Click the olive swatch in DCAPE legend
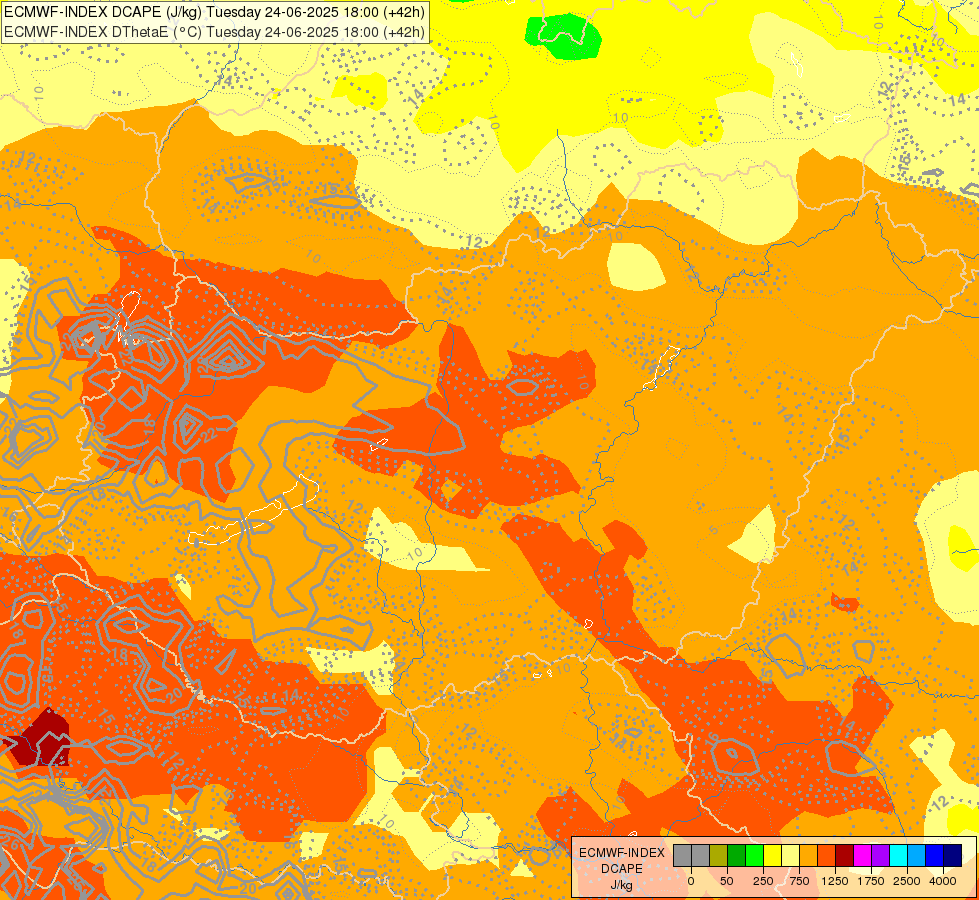 (719, 855)
